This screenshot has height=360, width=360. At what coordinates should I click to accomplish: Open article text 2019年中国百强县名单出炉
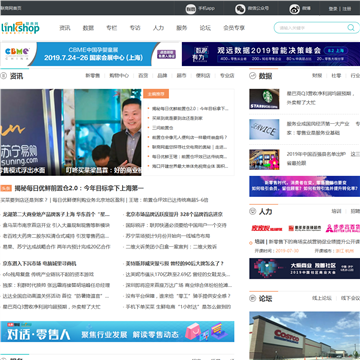pyautogui.click(x=316, y=154)
